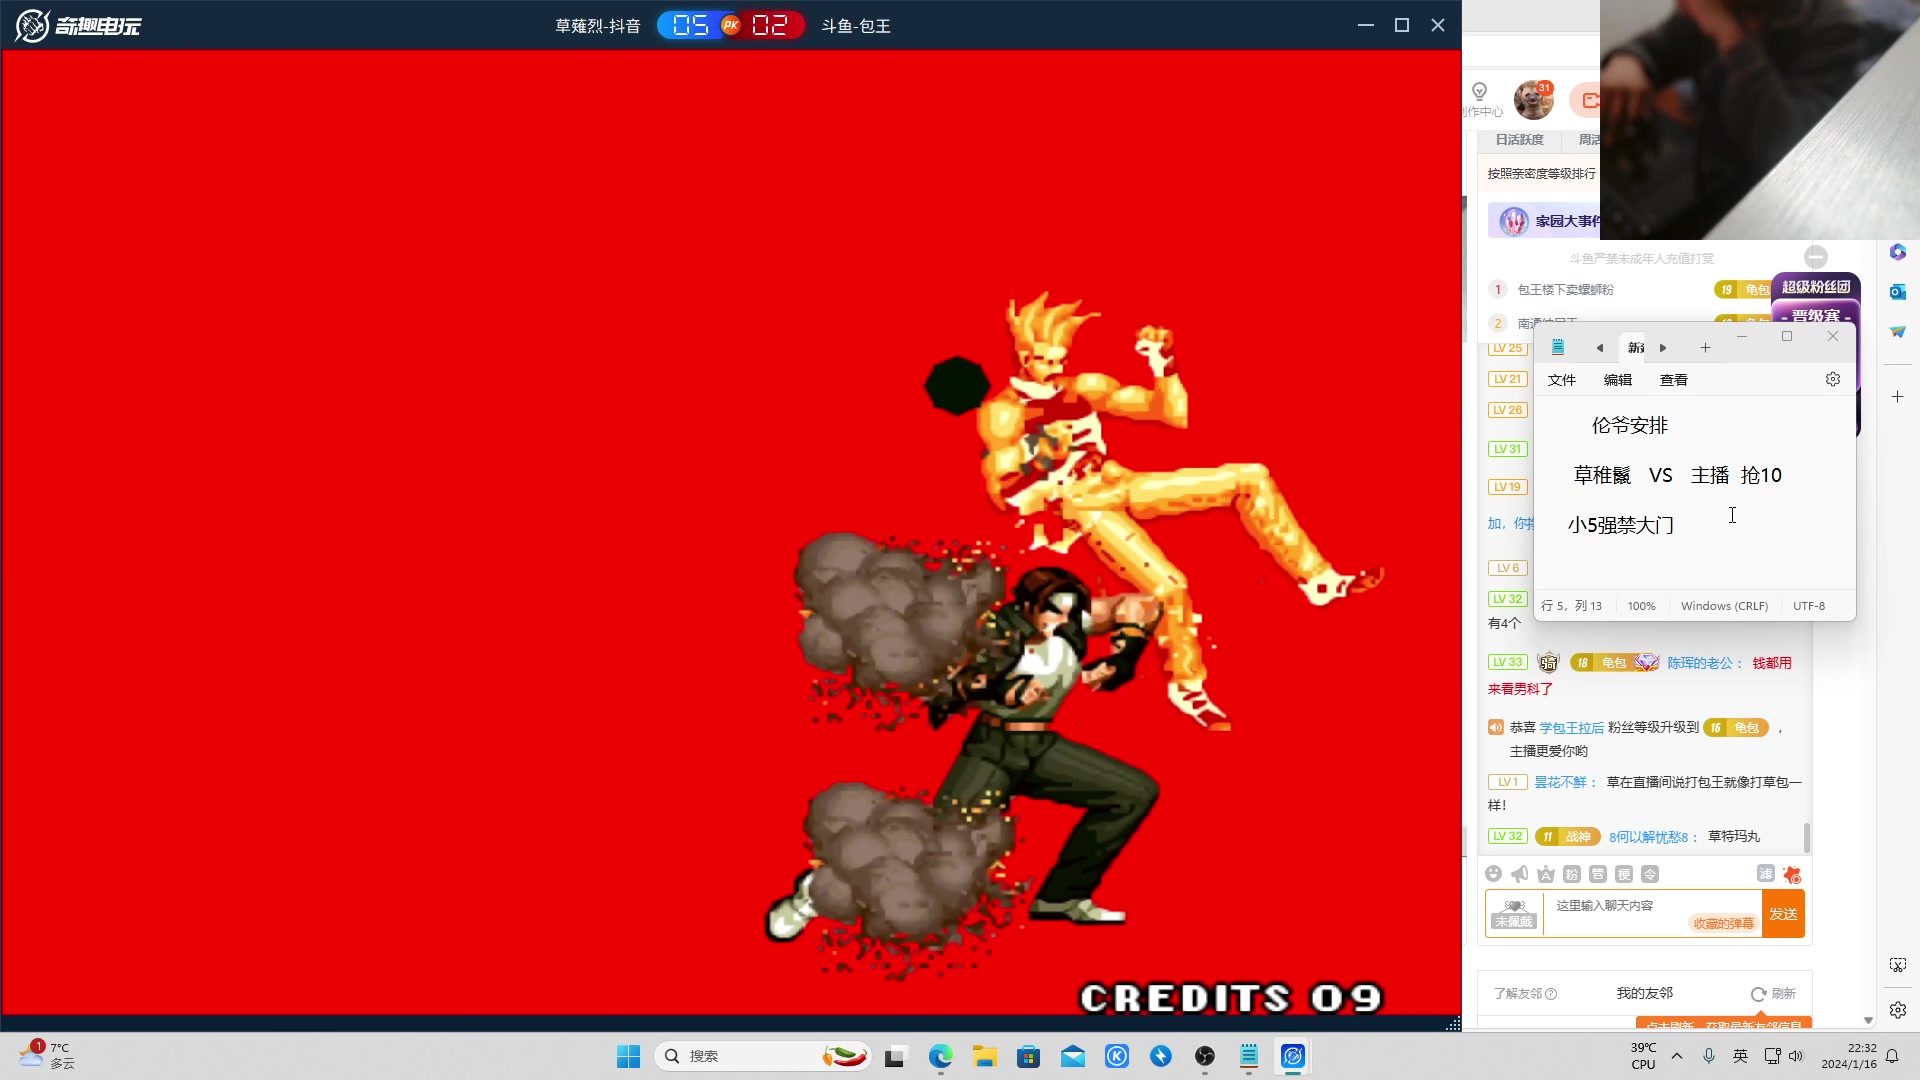Add a sidebar app with plus icon
Screen dimensions: 1920x1080
(x=1897, y=397)
